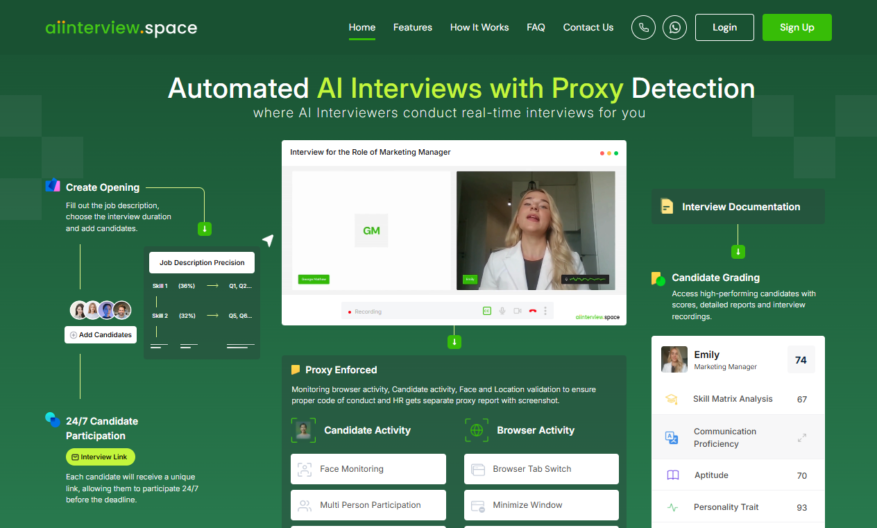
Task: Click the red end-call icon
Action: point(532,311)
